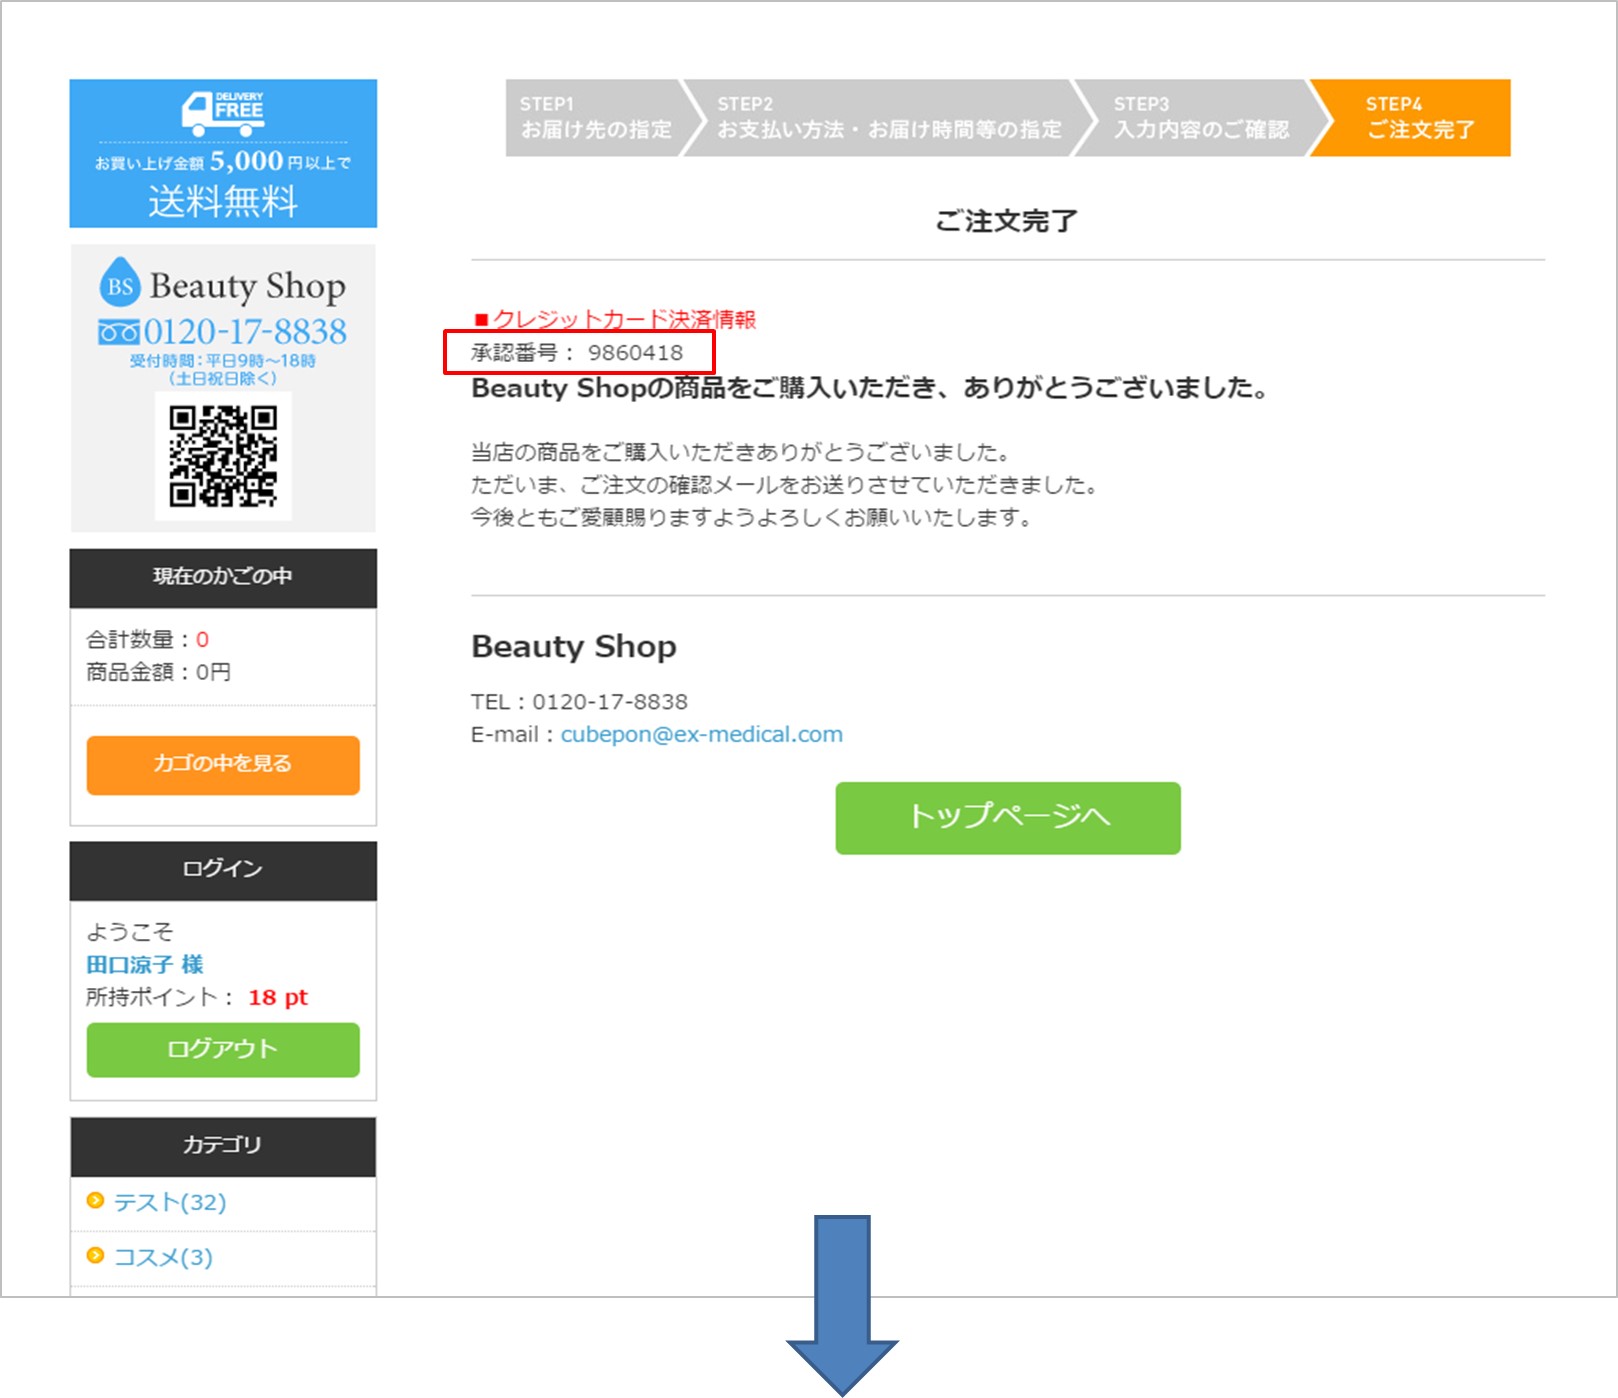This screenshot has height=1398, width=1618.
Task: Go to トップページへ green button
Action: pyautogui.click(x=1008, y=817)
